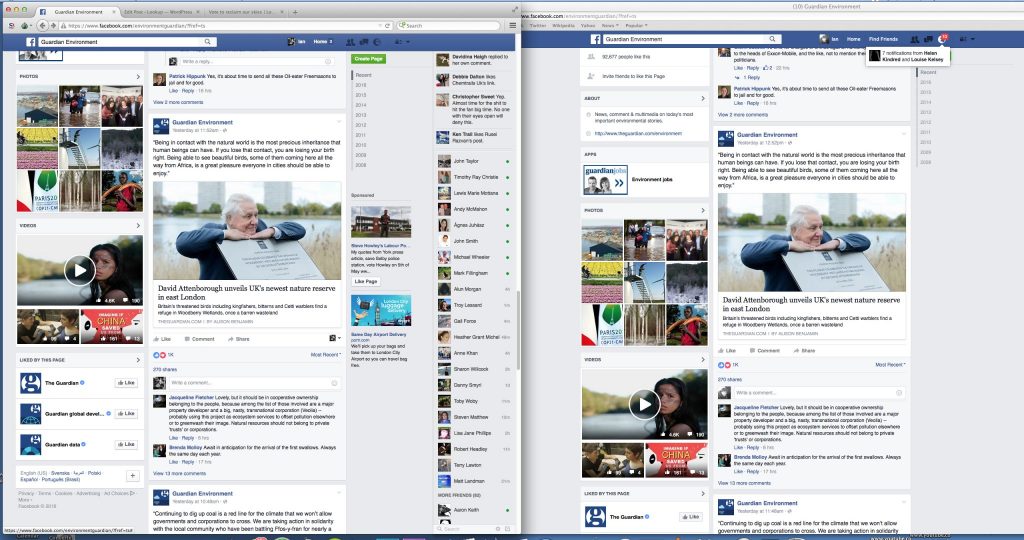Open the Yahoo bookmark in Safari

point(588,25)
